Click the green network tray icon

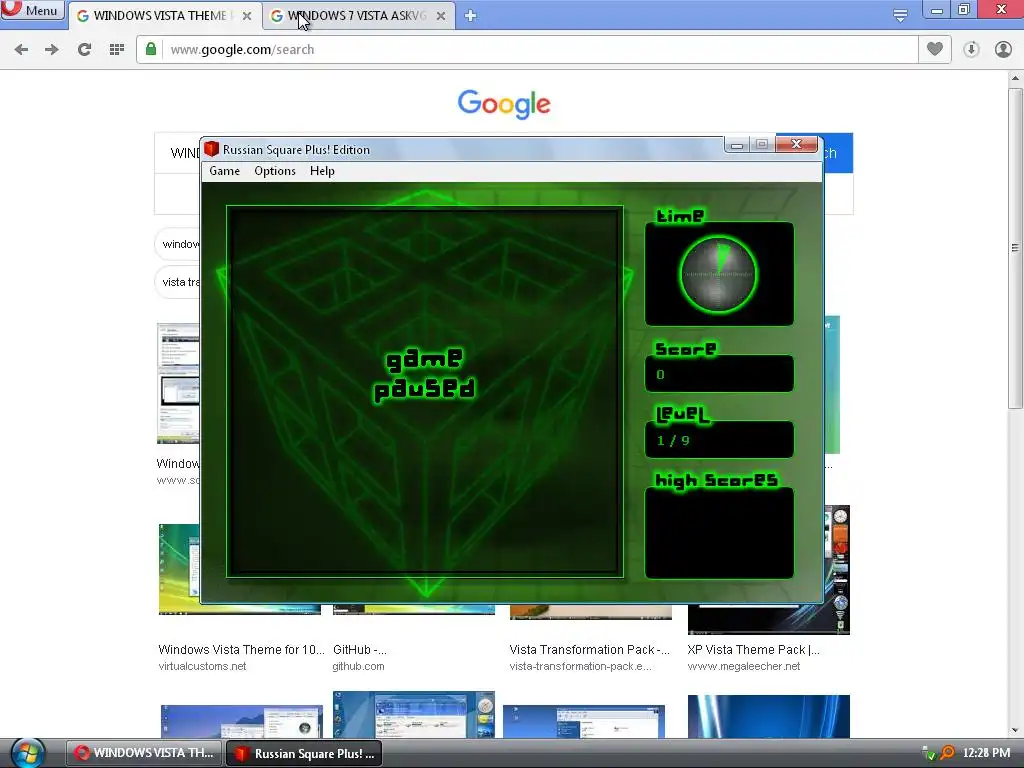point(927,753)
